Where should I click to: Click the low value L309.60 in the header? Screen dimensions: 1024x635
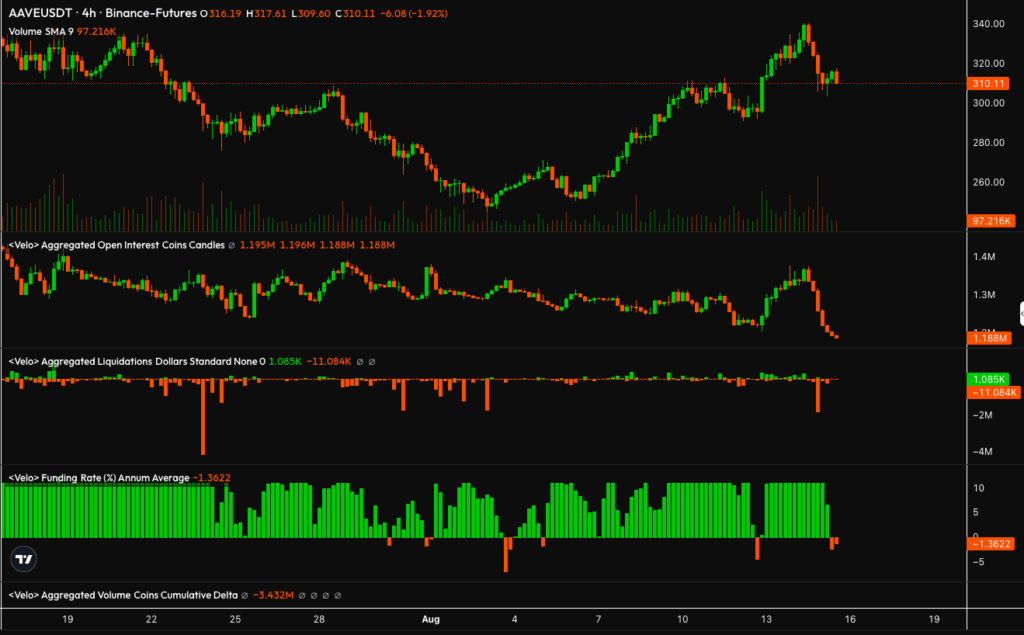pos(310,14)
